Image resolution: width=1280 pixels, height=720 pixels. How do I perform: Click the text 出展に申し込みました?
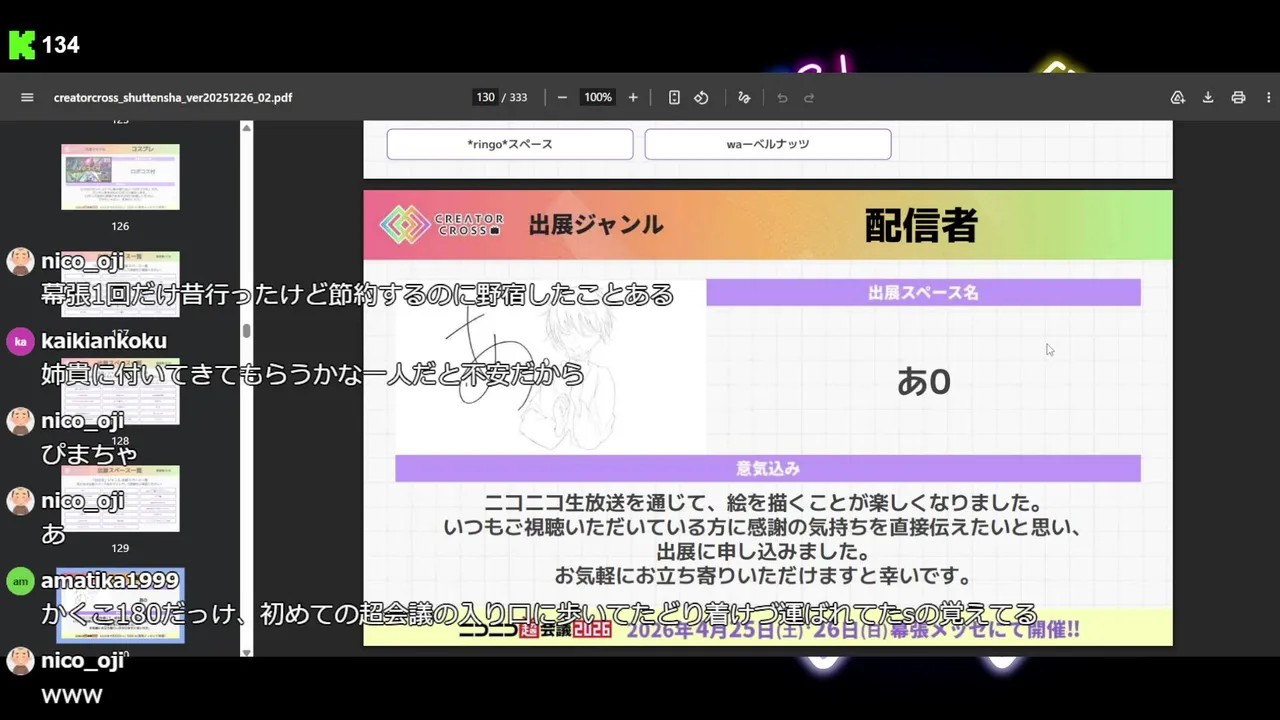click(763, 552)
